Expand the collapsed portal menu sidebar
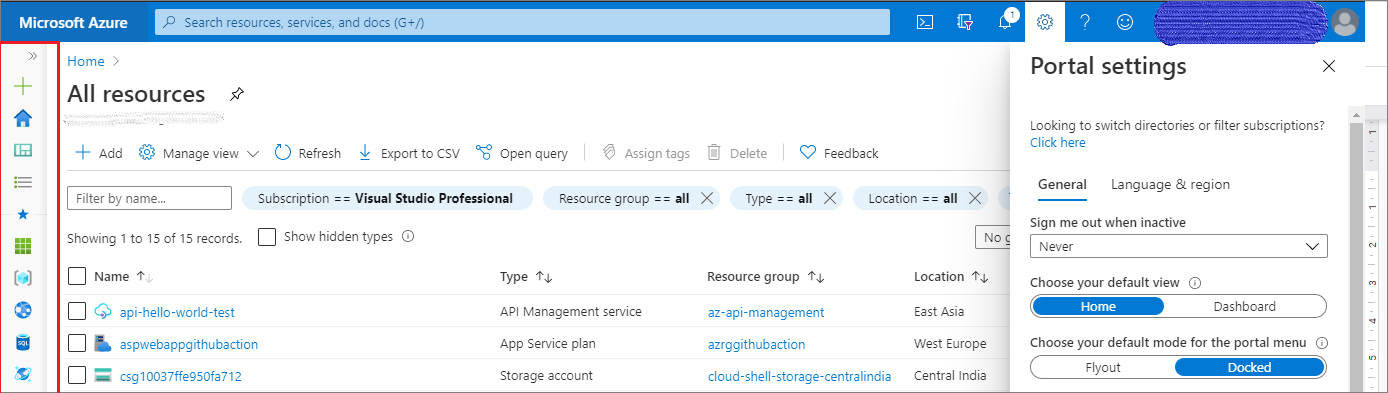The width and height of the screenshot is (1388, 393). [32, 57]
